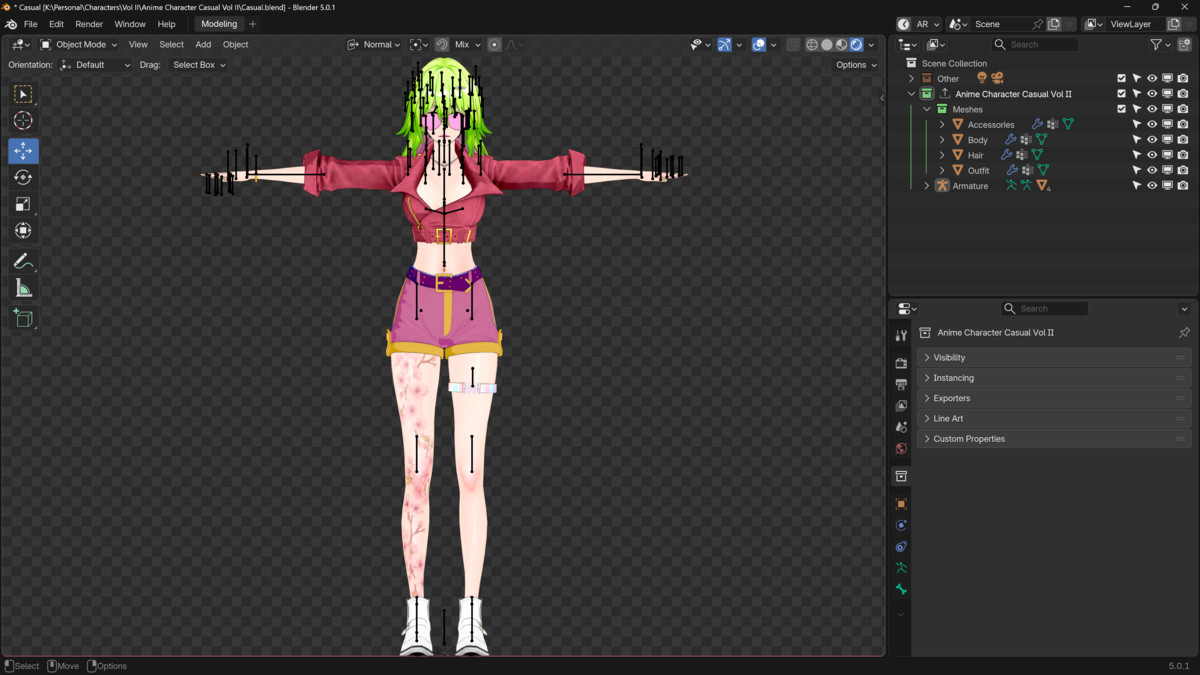Switch to the Modeling workspace tab

(x=218, y=23)
